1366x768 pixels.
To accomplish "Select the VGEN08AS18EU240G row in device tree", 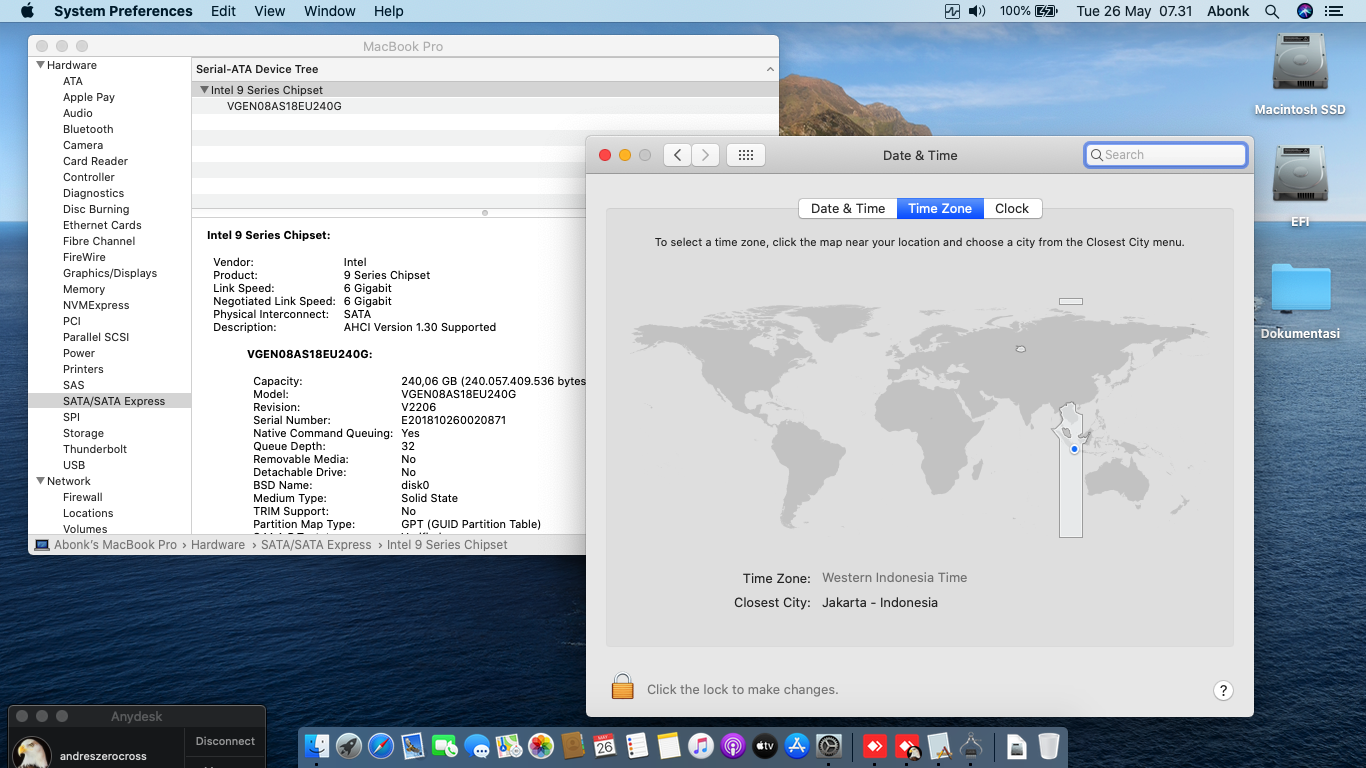I will pyautogui.click(x=485, y=106).
